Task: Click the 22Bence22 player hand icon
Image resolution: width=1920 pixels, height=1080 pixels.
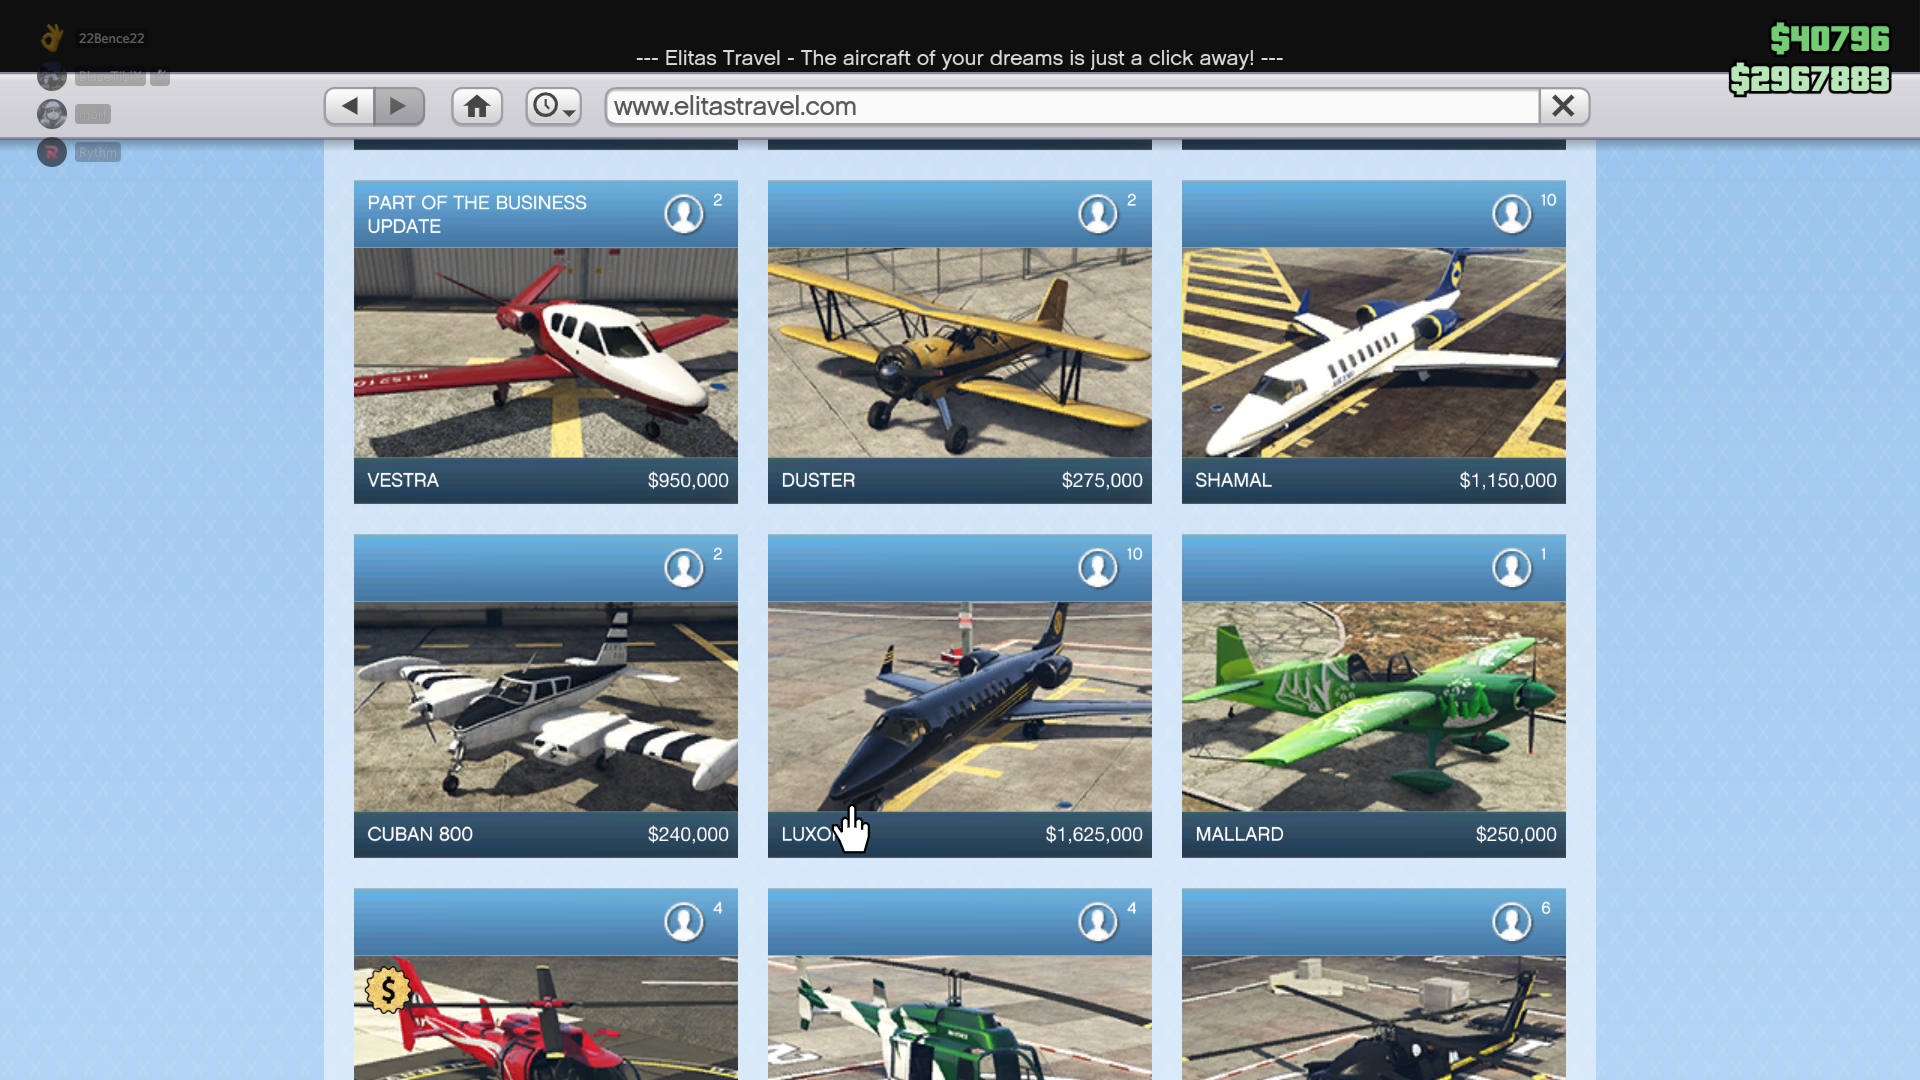Action: click(52, 38)
